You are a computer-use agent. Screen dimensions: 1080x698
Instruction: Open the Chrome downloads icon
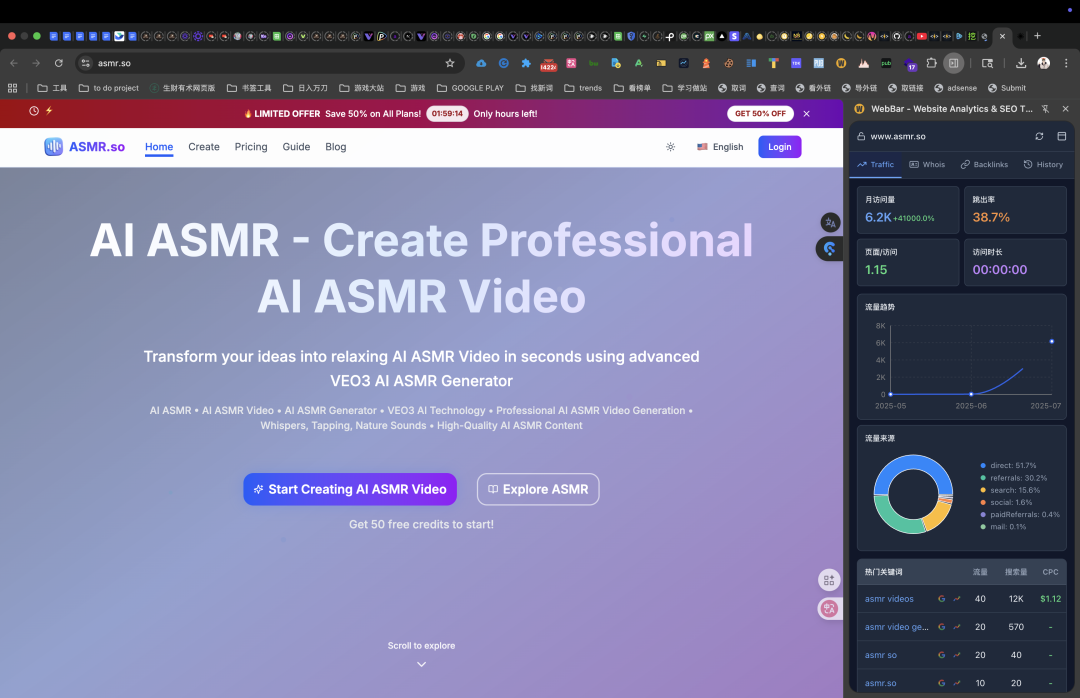[1021, 63]
